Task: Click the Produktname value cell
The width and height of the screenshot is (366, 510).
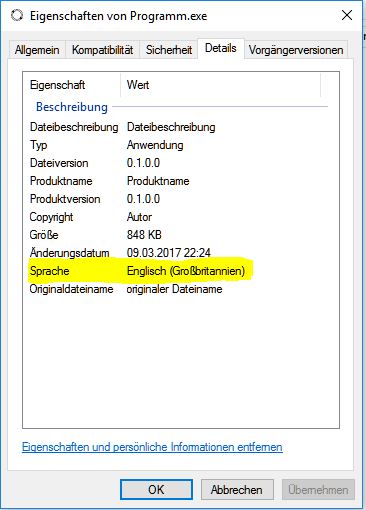Action: point(158,181)
